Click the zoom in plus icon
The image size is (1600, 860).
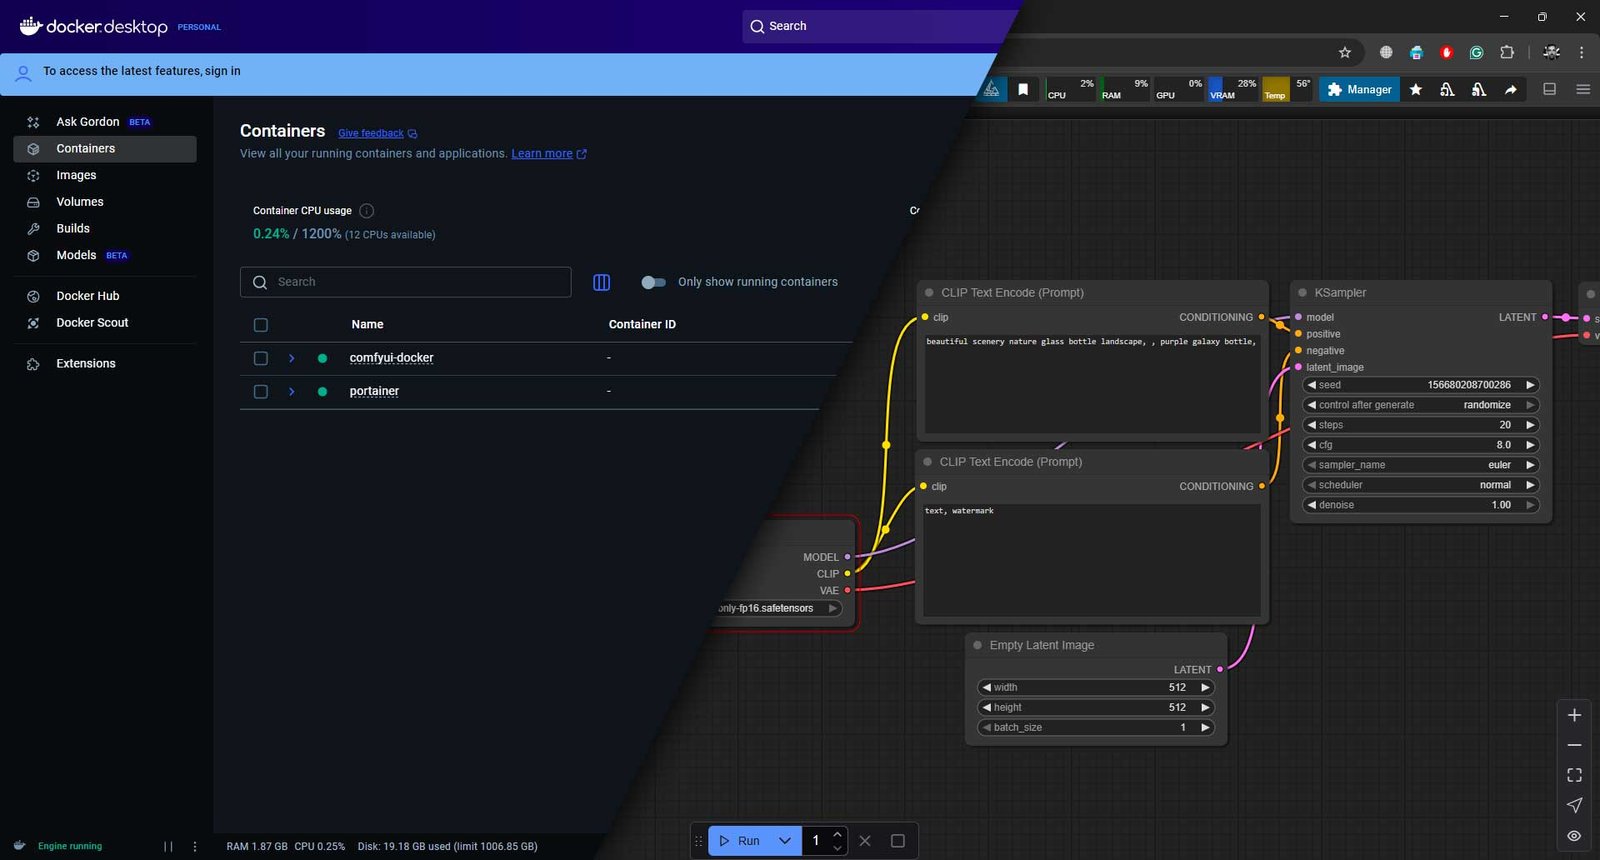[x=1574, y=715]
